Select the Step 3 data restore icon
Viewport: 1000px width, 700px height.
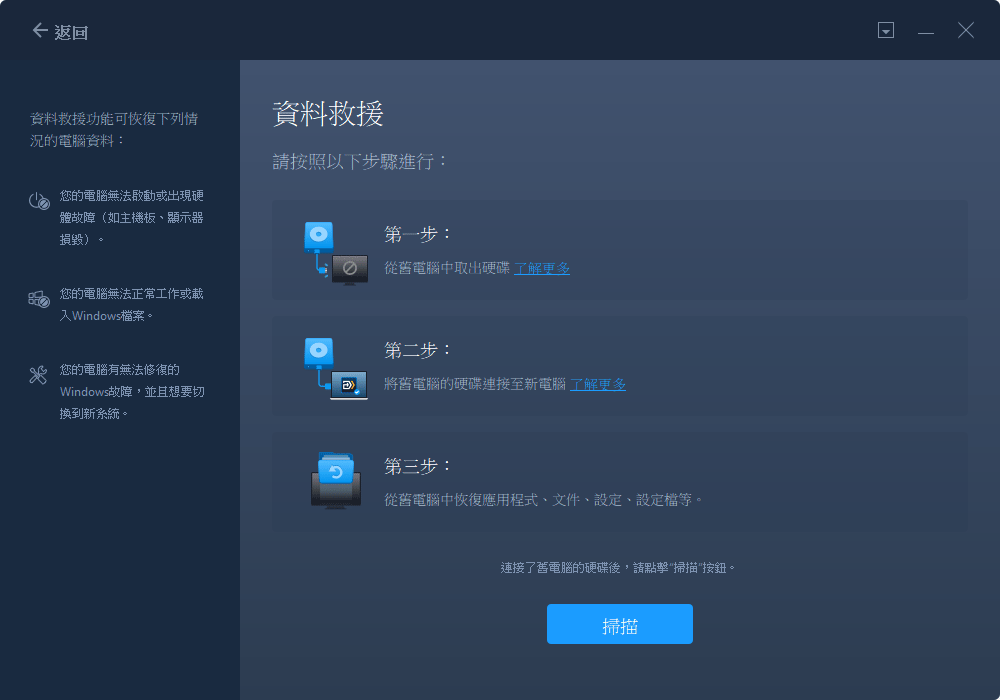click(334, 480)
